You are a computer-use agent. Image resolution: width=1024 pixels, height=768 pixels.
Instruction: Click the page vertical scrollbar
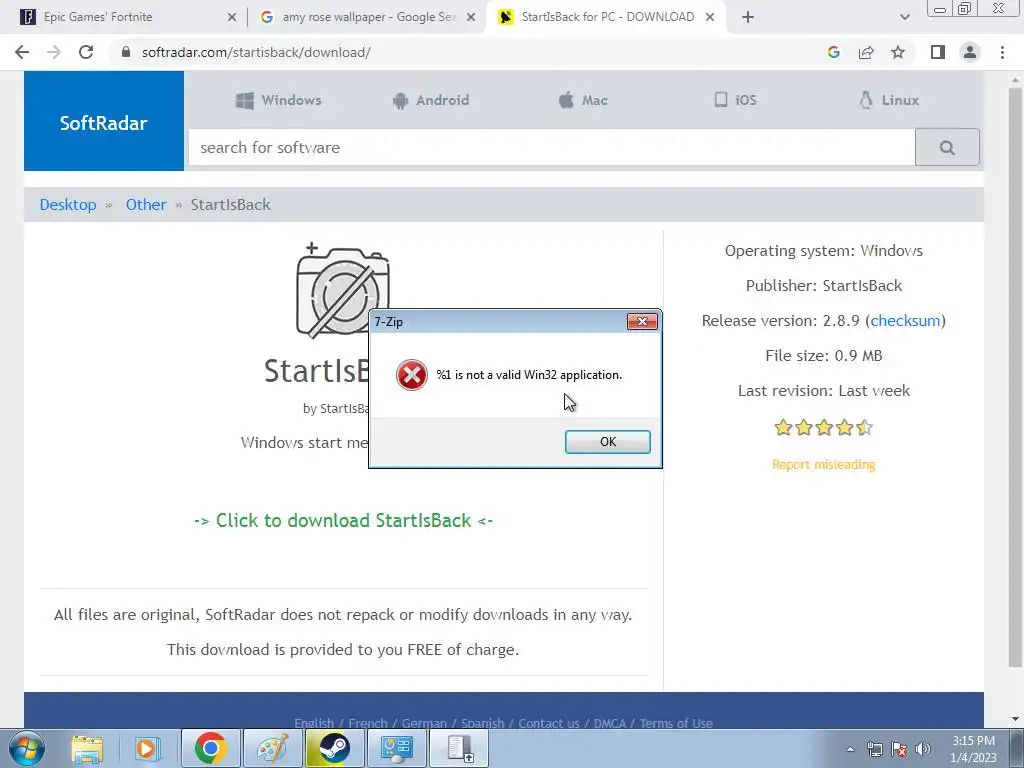pos(1015,376)
